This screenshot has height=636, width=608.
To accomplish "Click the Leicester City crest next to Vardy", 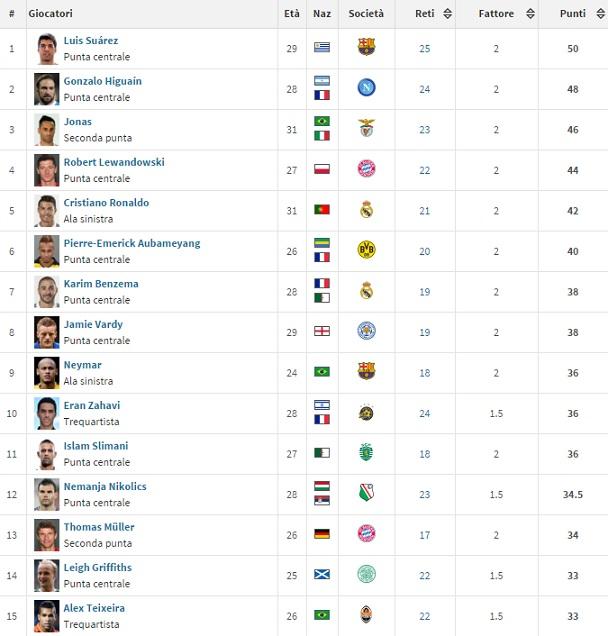I will coord(366,331).
